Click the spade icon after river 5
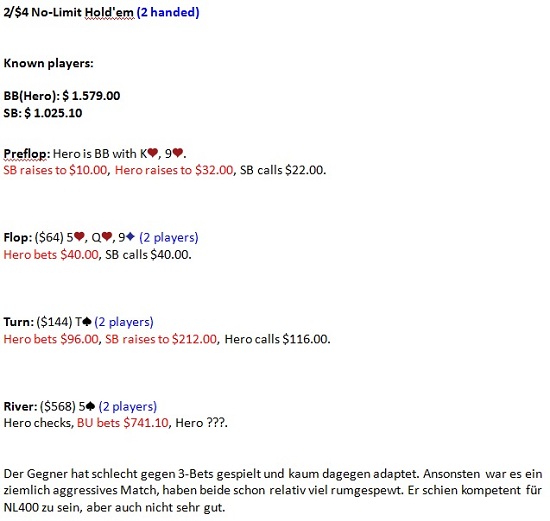The image size is (550, 521). (x=90, y=406)
